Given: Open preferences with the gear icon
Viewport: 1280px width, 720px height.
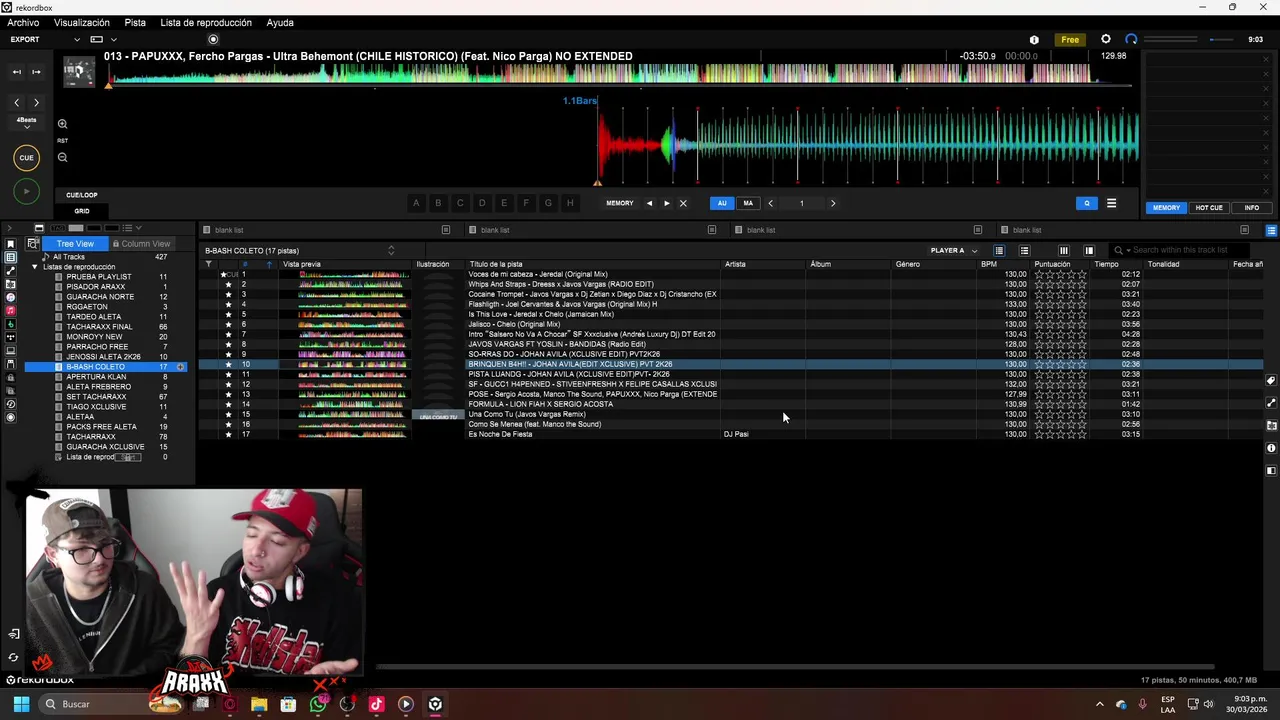Looking at the screenshot, I should [x=1105, y=39].
